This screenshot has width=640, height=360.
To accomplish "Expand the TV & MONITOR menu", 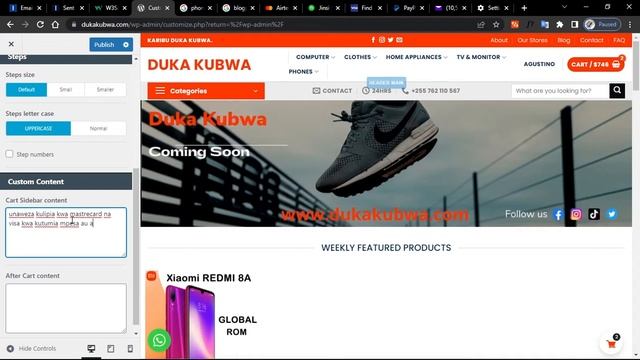I will click(x=481, y=57).
